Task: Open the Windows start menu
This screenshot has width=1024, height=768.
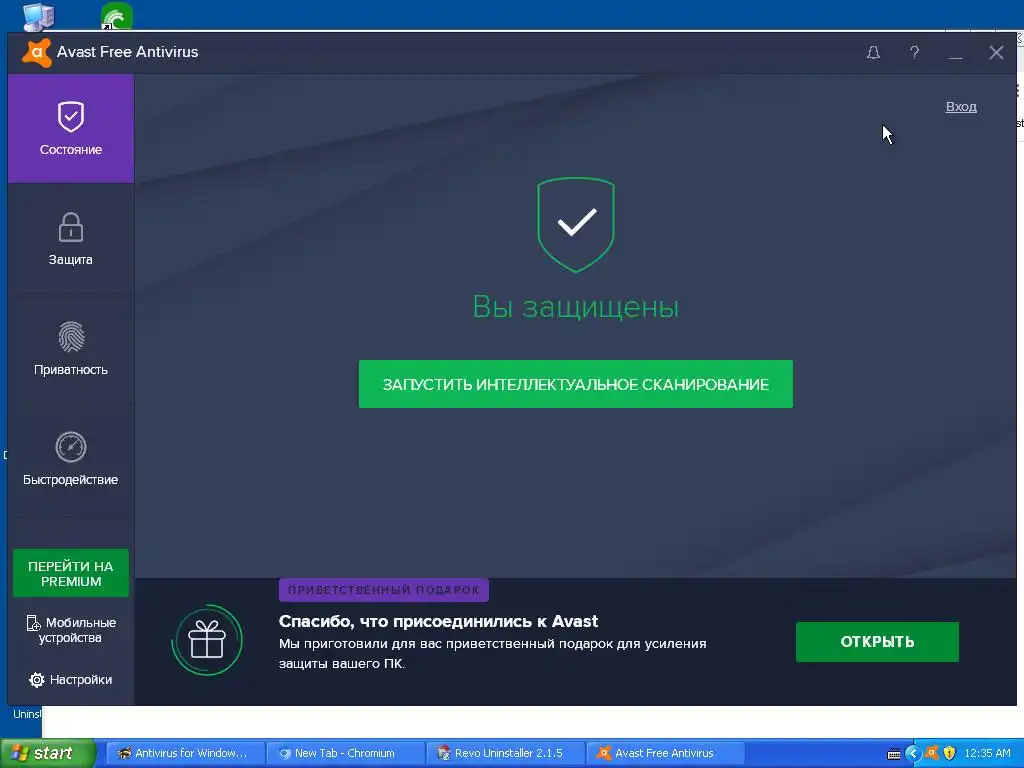Action: click(47, 753)
